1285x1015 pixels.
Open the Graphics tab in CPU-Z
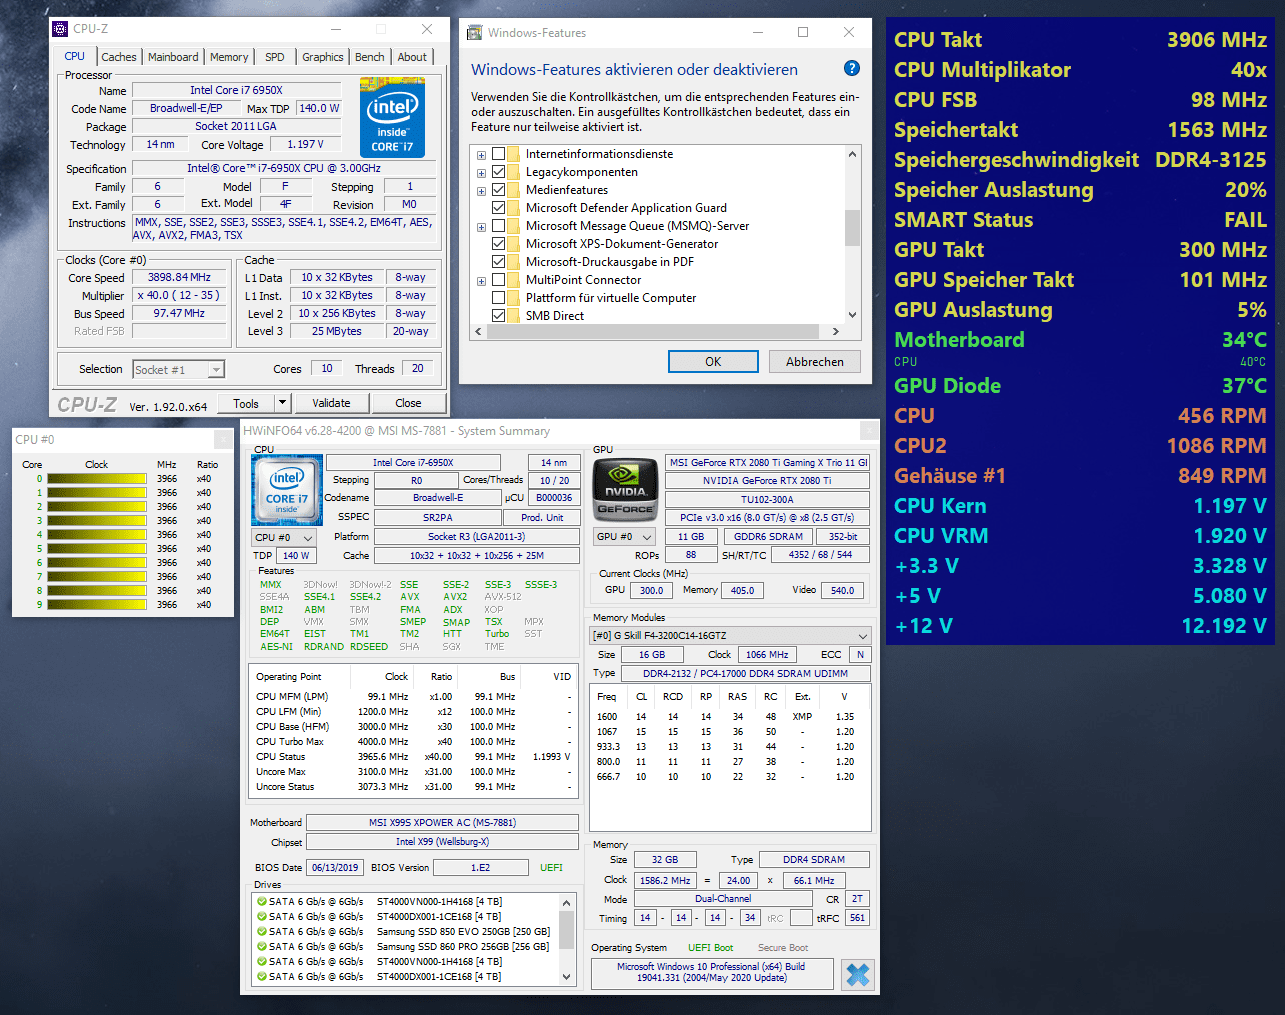(323, 57)
